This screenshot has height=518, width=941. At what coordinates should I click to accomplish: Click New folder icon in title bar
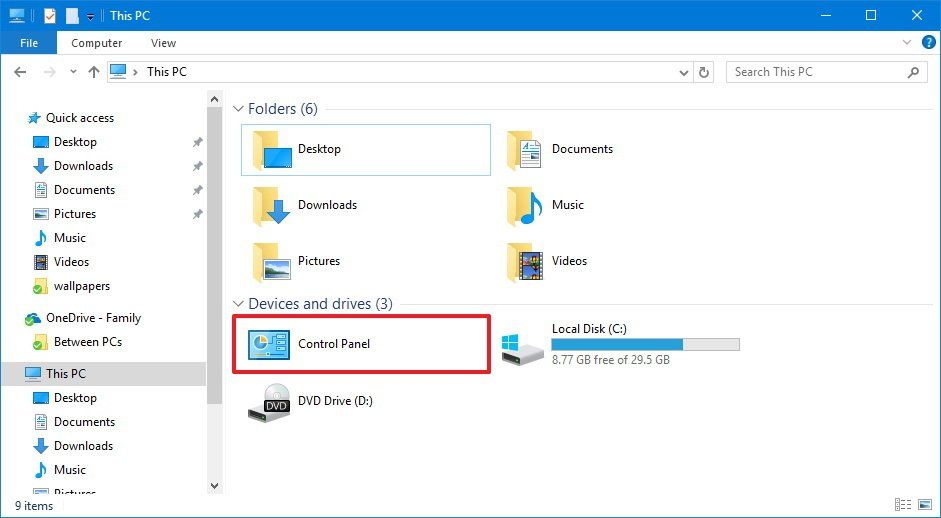tap(72, 16)
